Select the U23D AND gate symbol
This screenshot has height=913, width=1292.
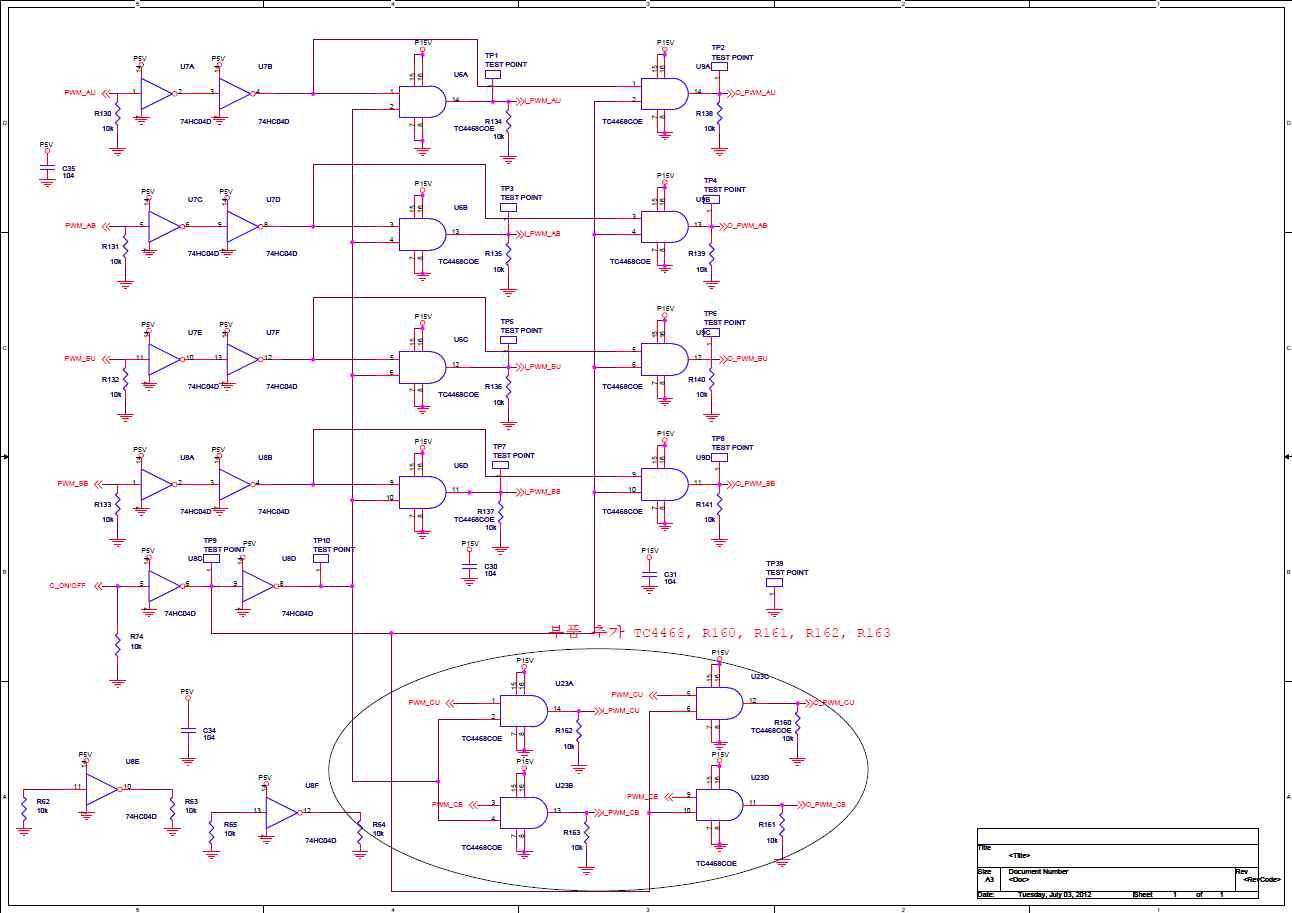(719, 805)
